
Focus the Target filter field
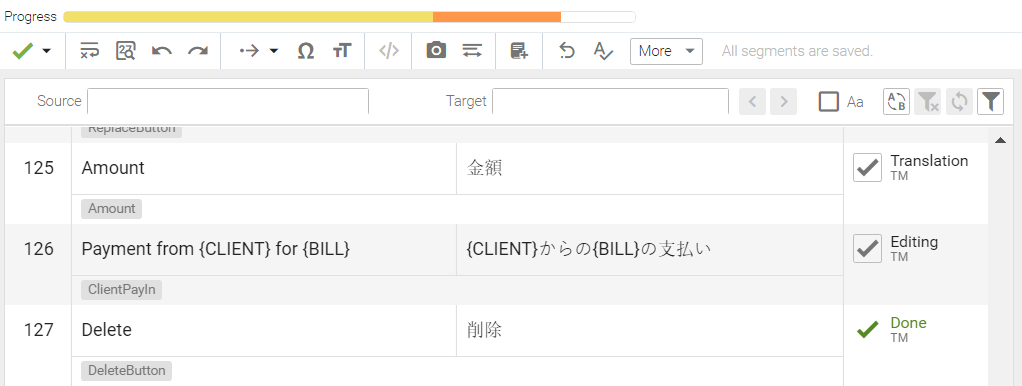[610, 101]
